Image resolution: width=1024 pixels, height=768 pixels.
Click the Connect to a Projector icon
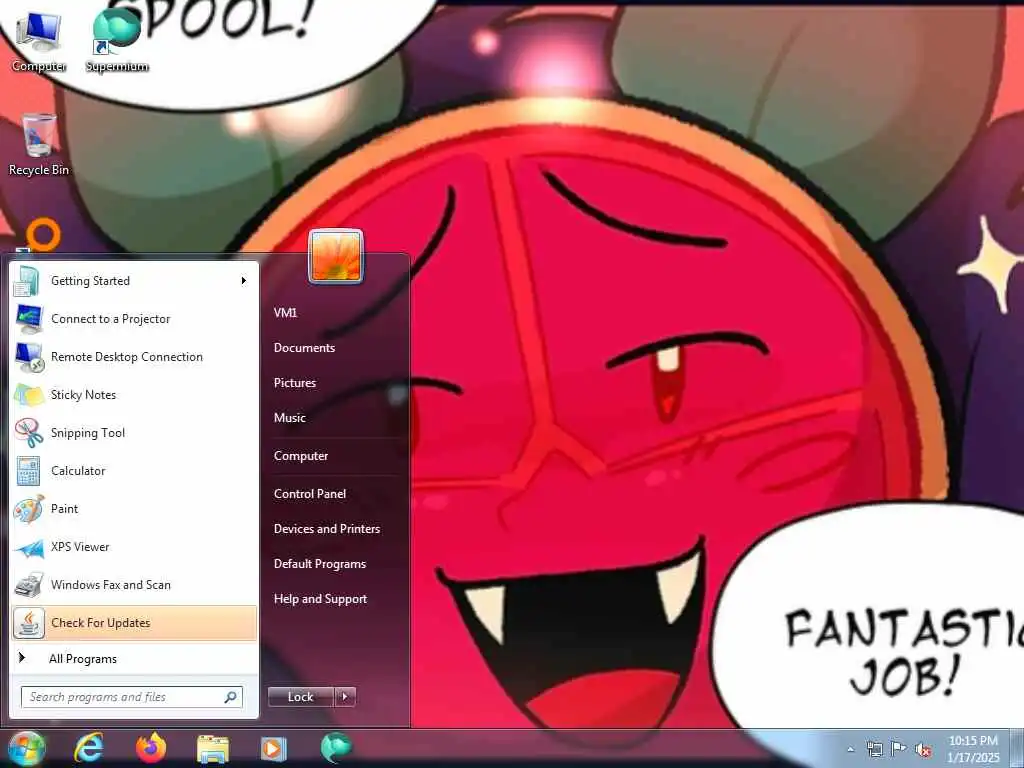click(x=28, y=319)
